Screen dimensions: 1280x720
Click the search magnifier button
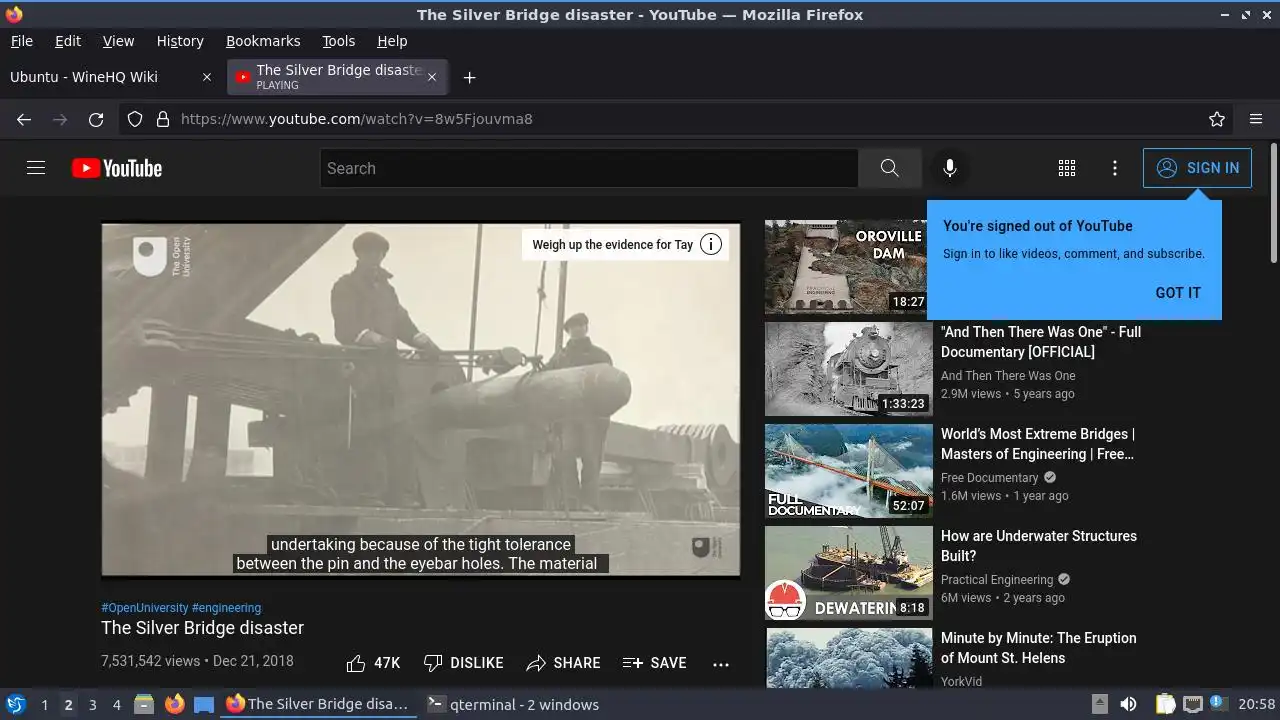(889, 168)
